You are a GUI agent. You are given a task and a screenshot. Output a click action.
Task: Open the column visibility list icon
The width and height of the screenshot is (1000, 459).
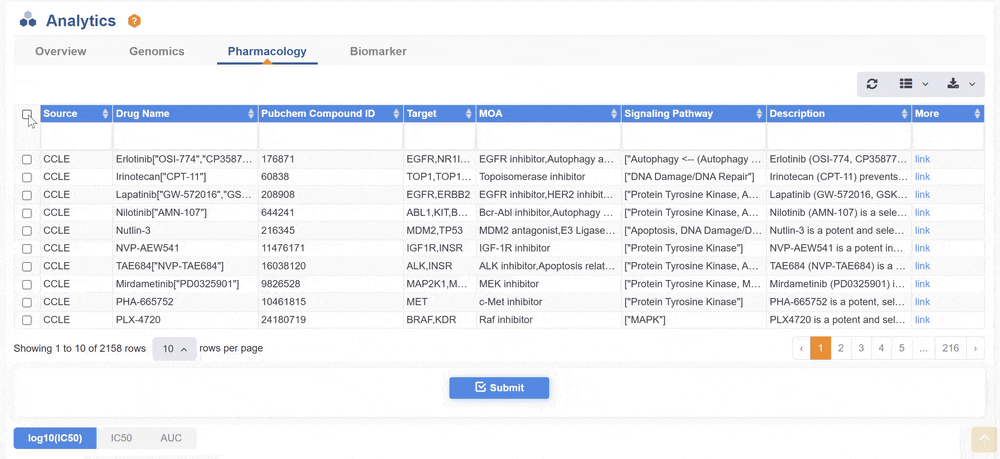pyautogui.click(x=913, y=84)
